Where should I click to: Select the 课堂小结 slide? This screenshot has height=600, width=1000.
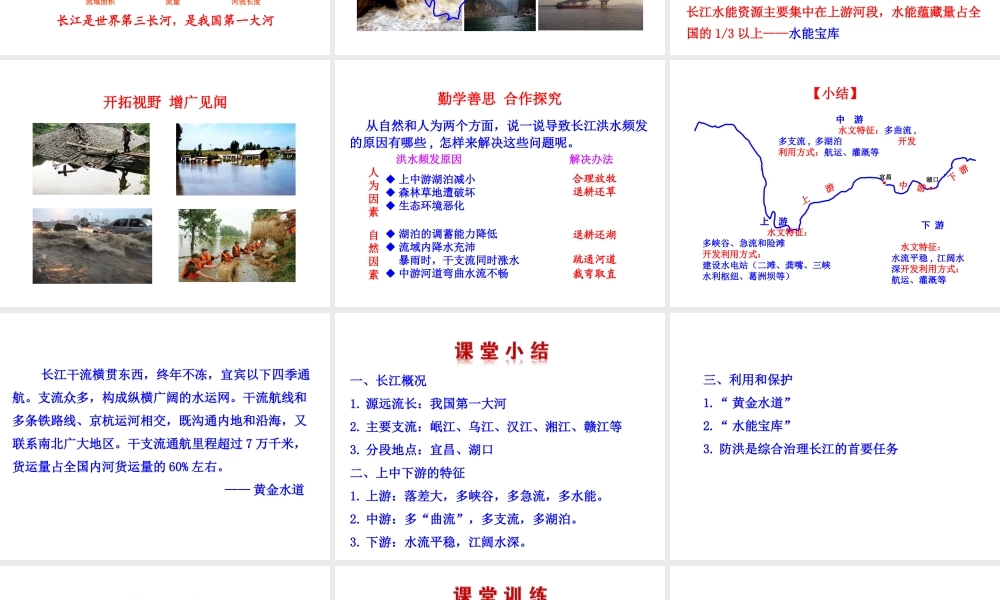[x=499, y=436]
